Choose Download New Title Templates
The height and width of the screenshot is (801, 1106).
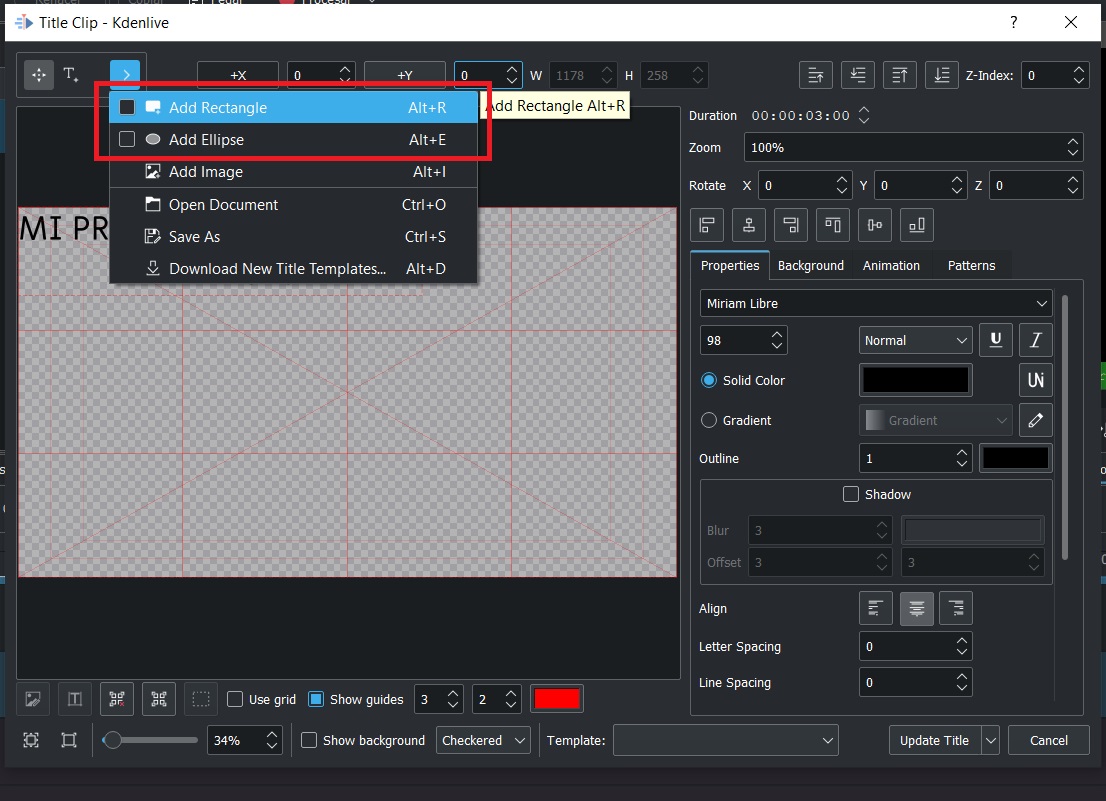click(x=293, y=269)
